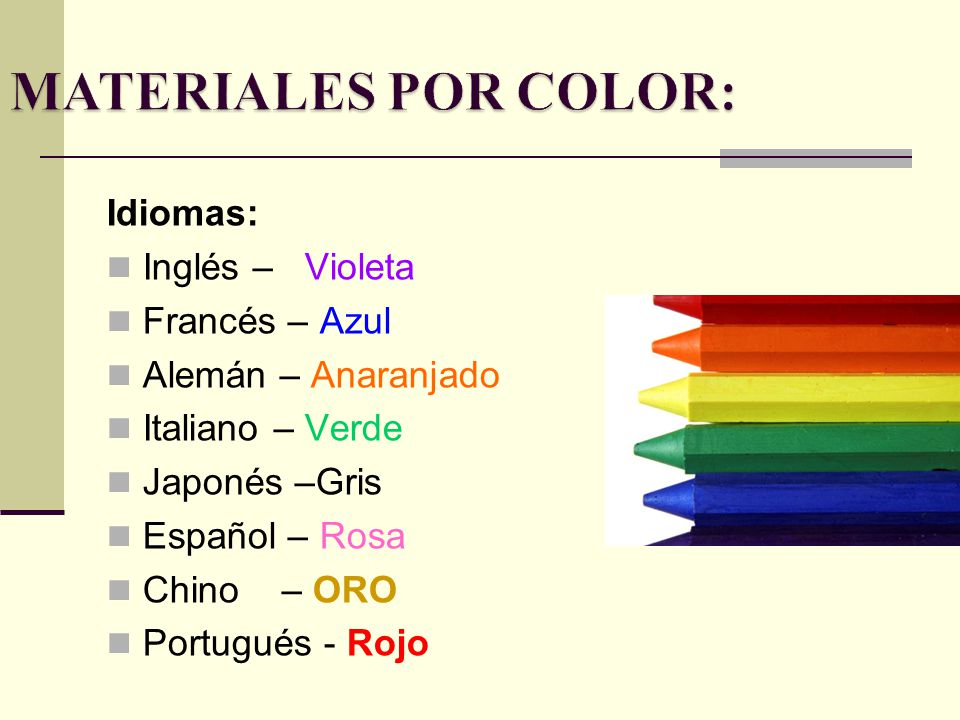Click the bullet square beside Francés
The height and width of the screenshot is (720, 960).
[x=119, y=321]
